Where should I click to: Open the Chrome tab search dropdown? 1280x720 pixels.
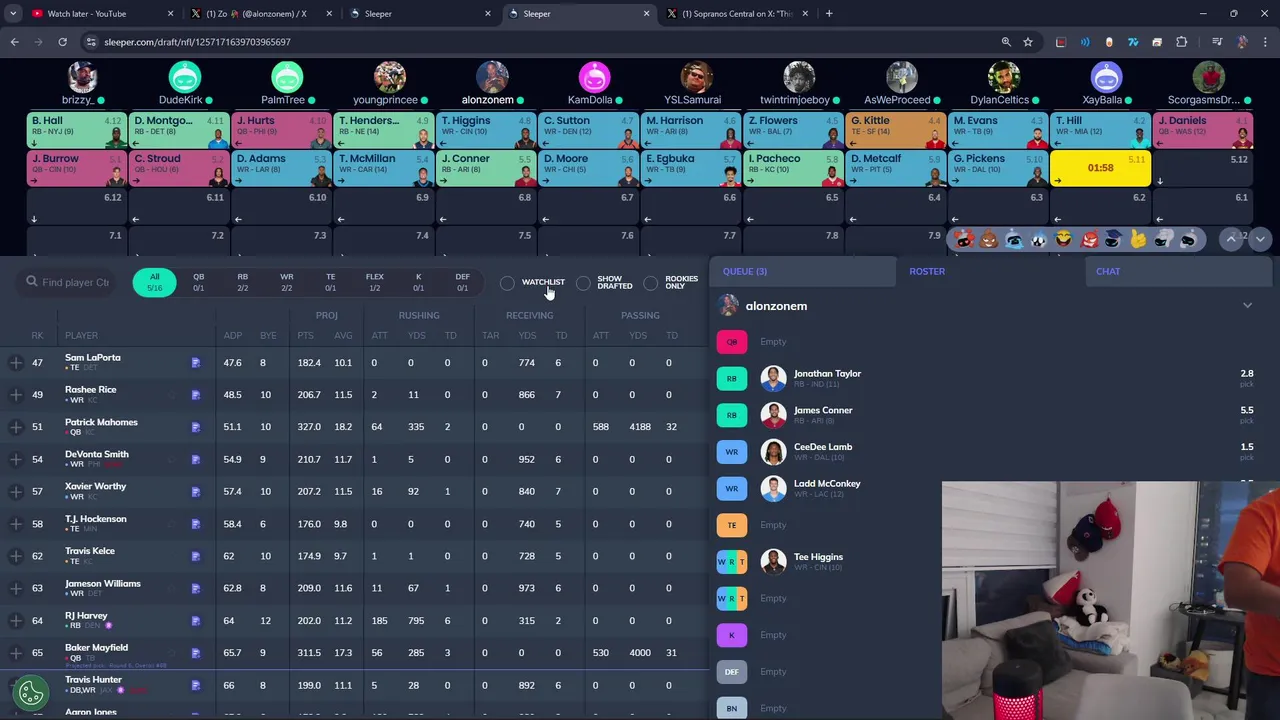point(13,14)
